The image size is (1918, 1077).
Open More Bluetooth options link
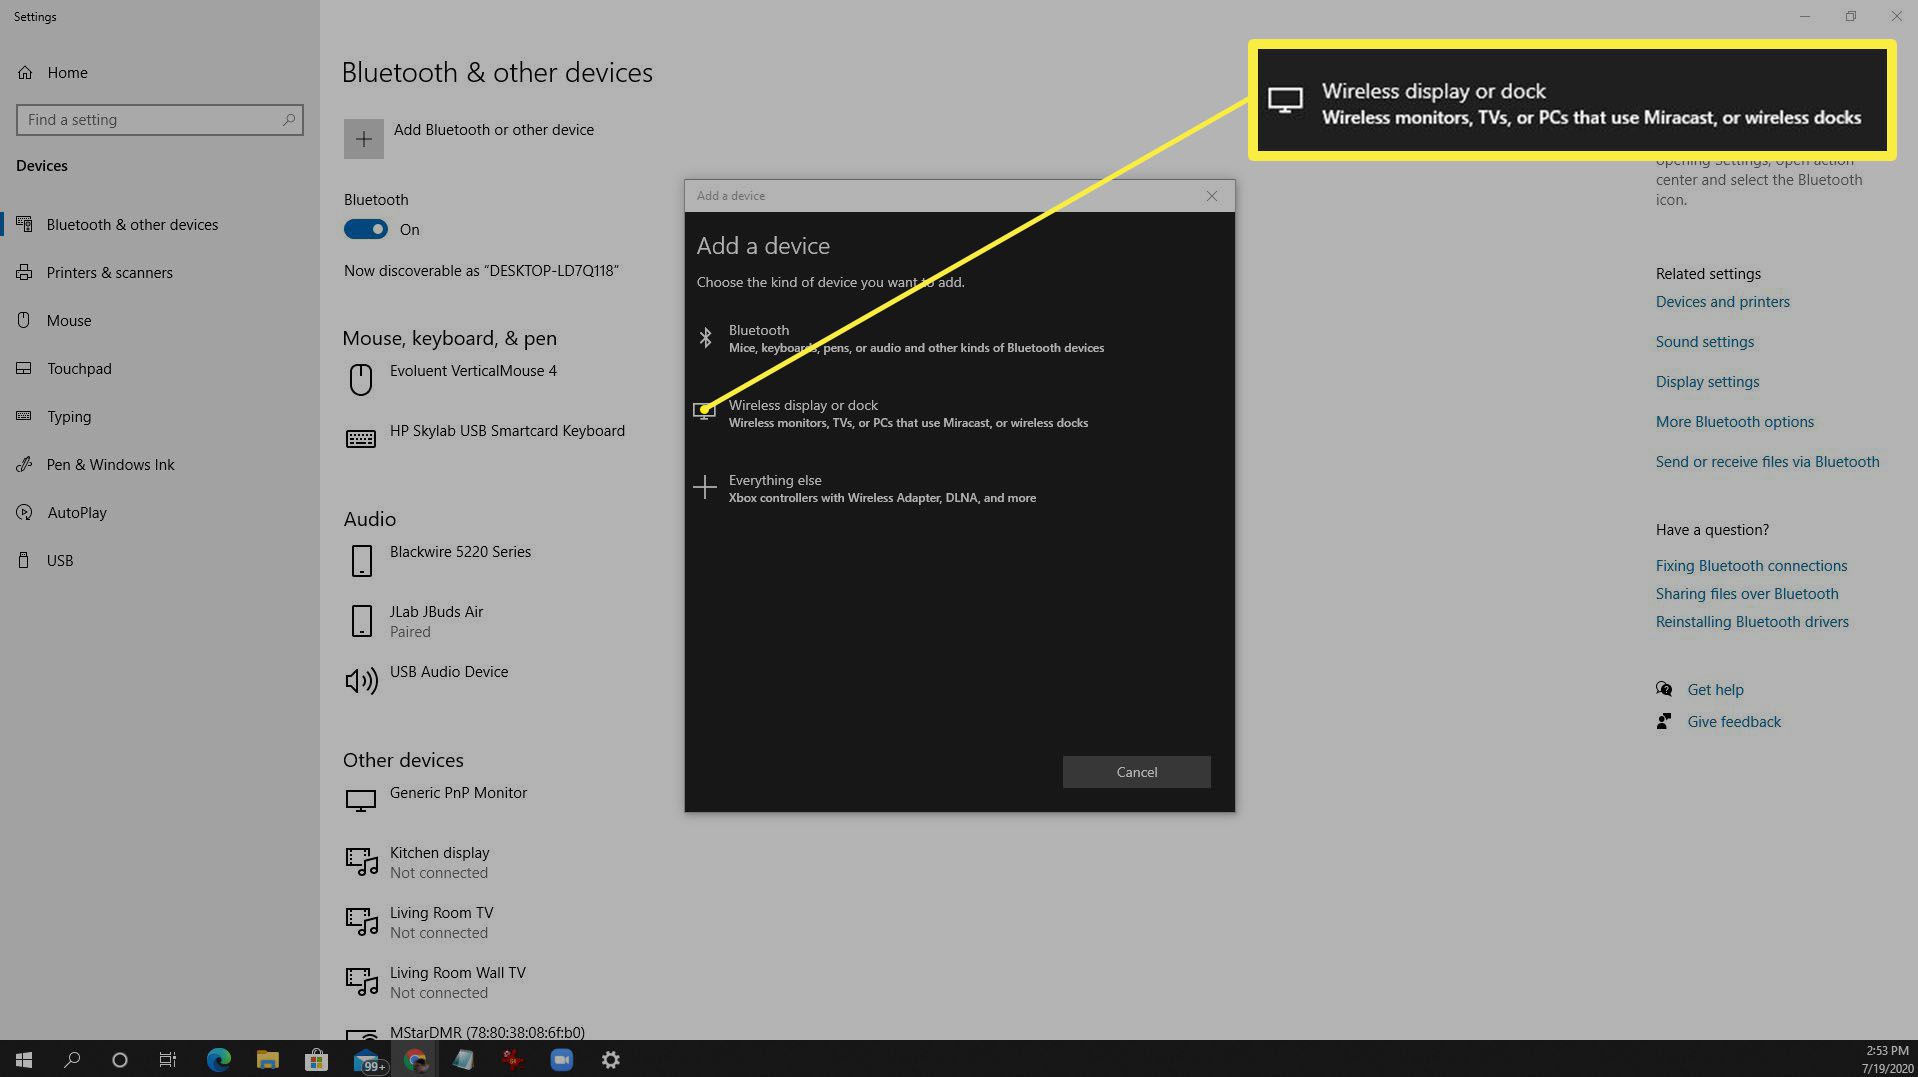[x=1734, y=422]
